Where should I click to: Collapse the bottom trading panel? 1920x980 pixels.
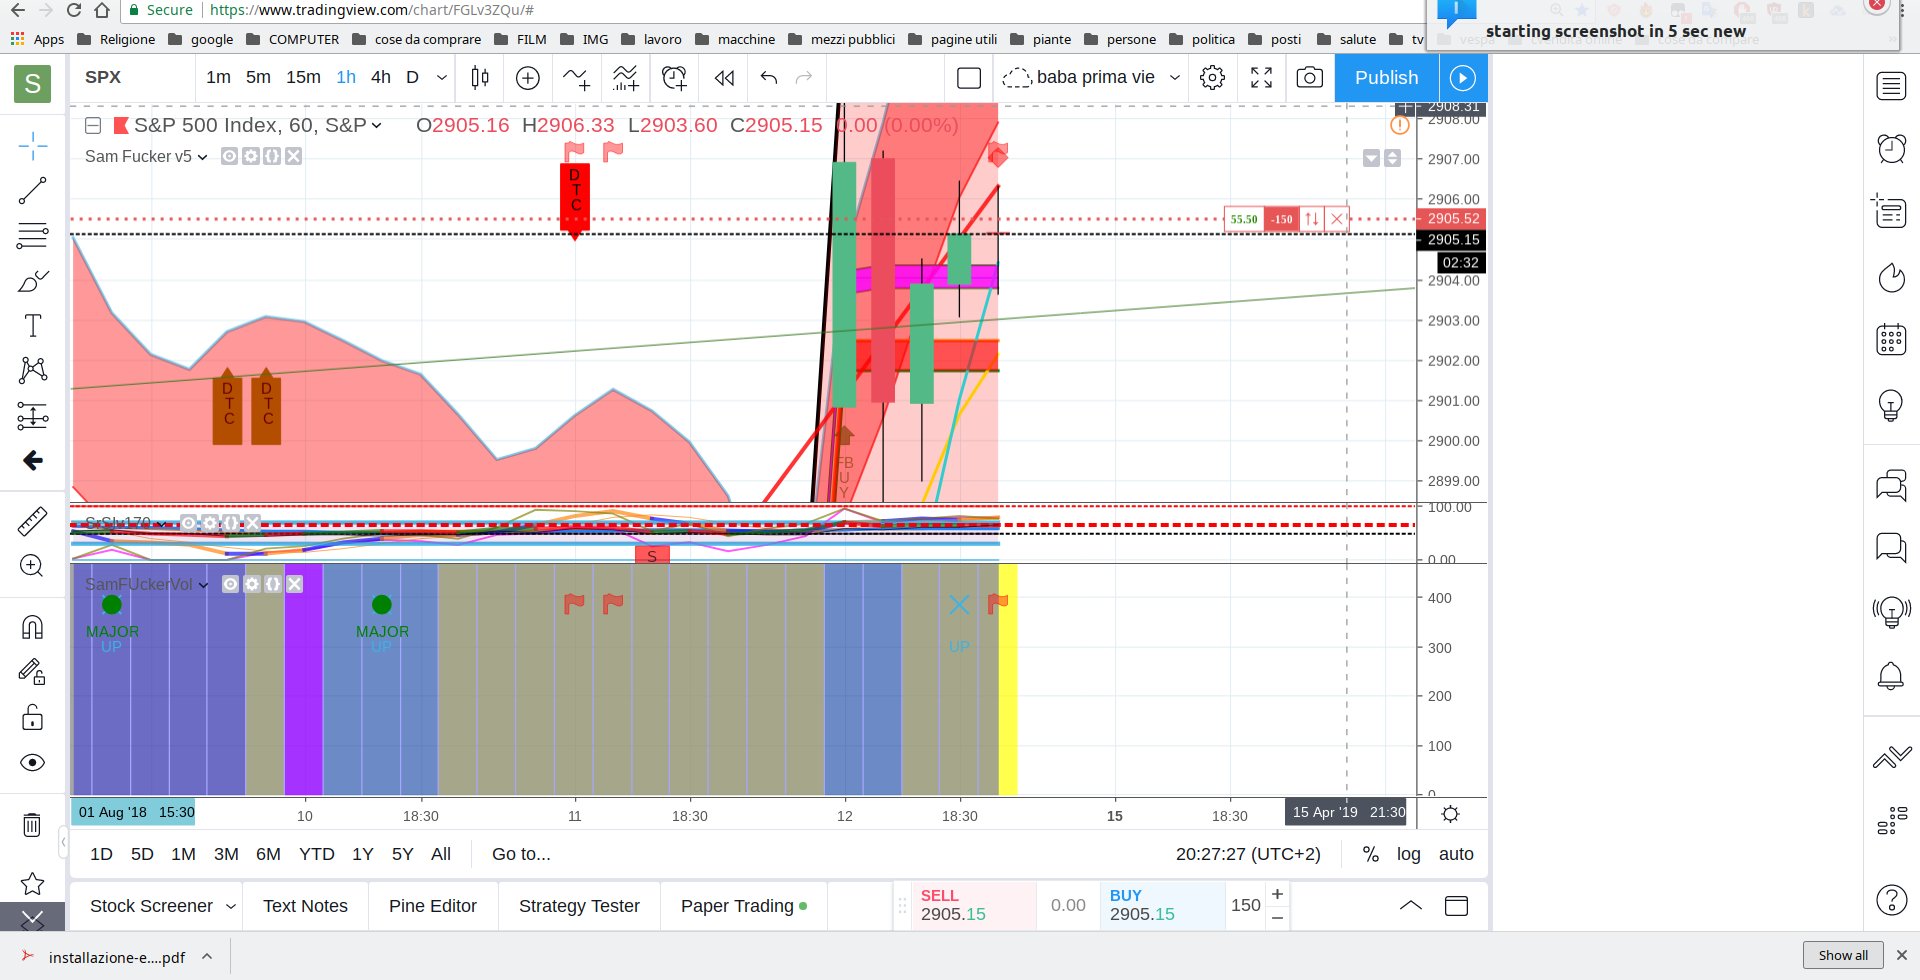[x=1410, y=906]
